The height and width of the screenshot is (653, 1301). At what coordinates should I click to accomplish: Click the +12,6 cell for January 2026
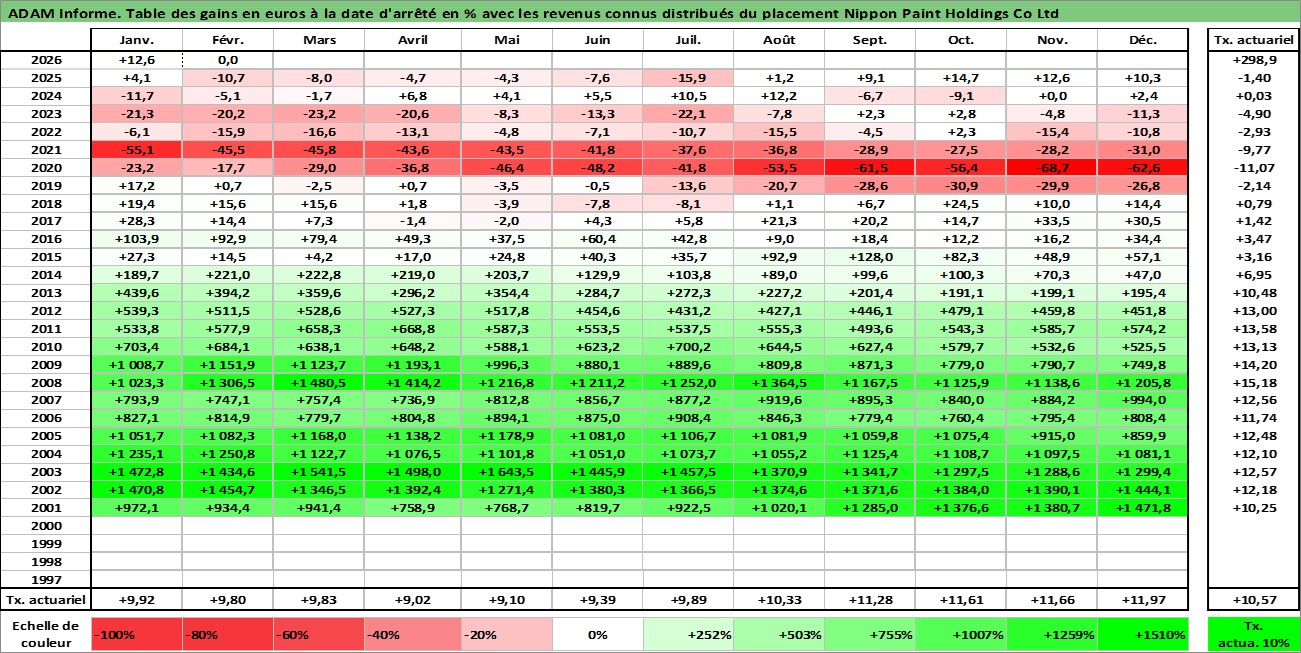(136, 60)
